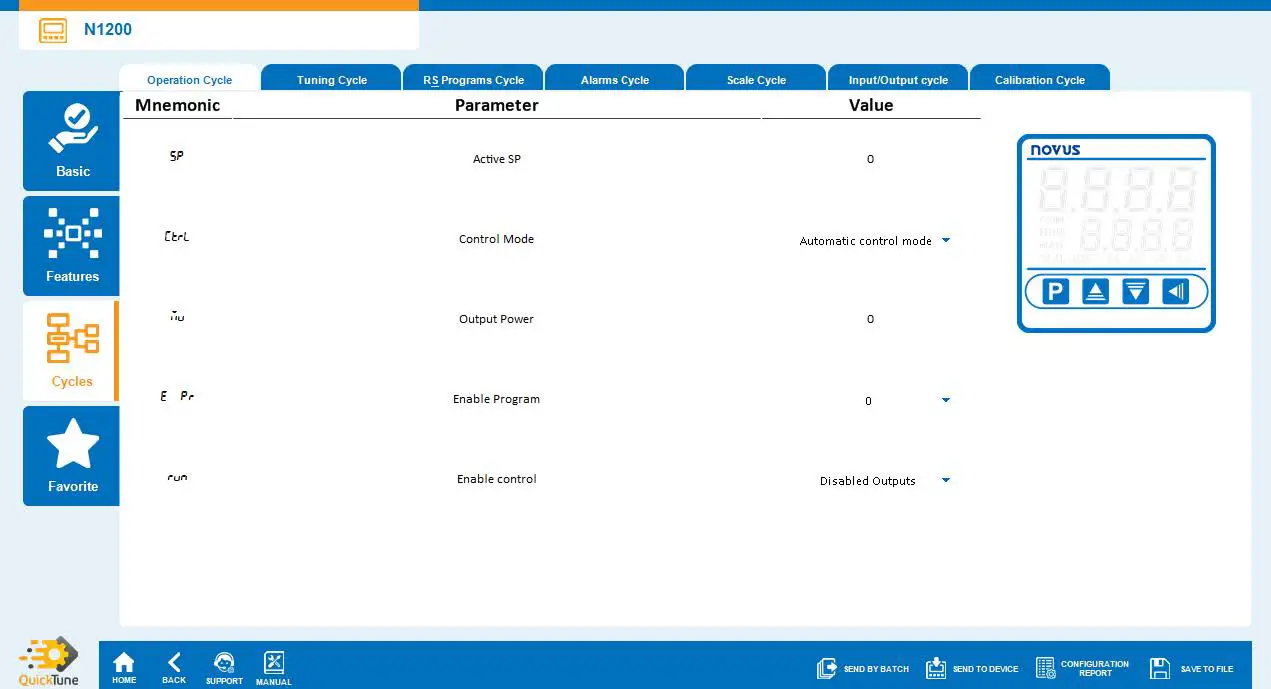This screenshot has height=689, width=1271.
Task: Open the Basic configuration section
Action: (71, 140)
